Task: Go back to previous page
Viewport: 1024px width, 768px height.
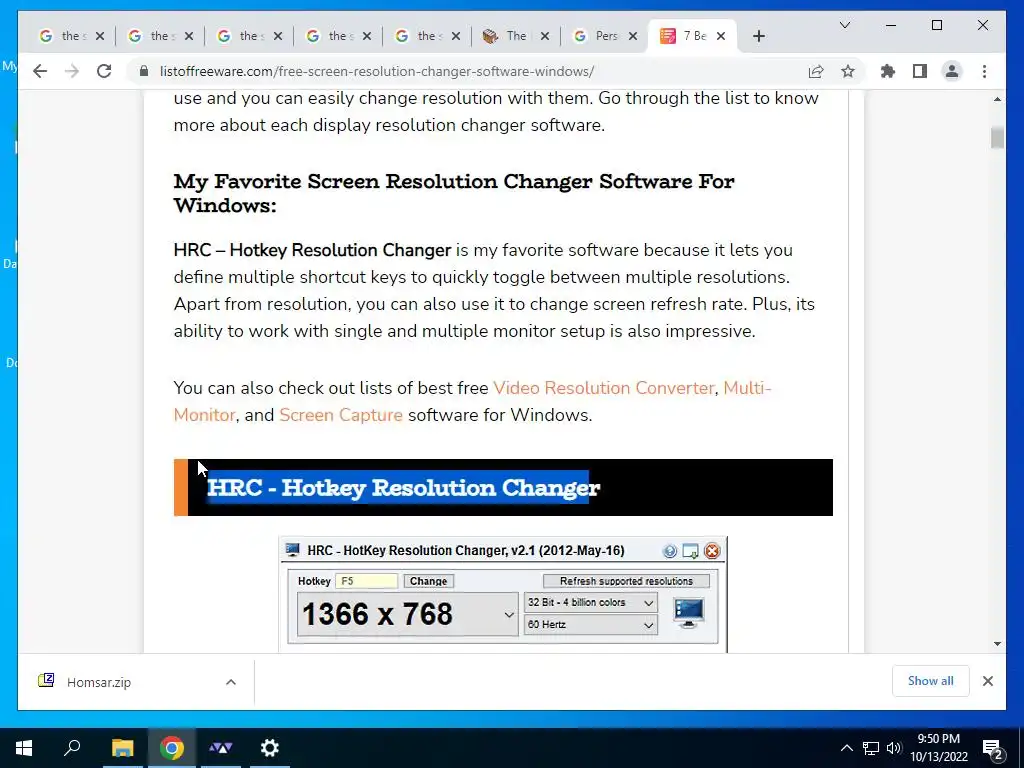Action: (x=40, y=71)
